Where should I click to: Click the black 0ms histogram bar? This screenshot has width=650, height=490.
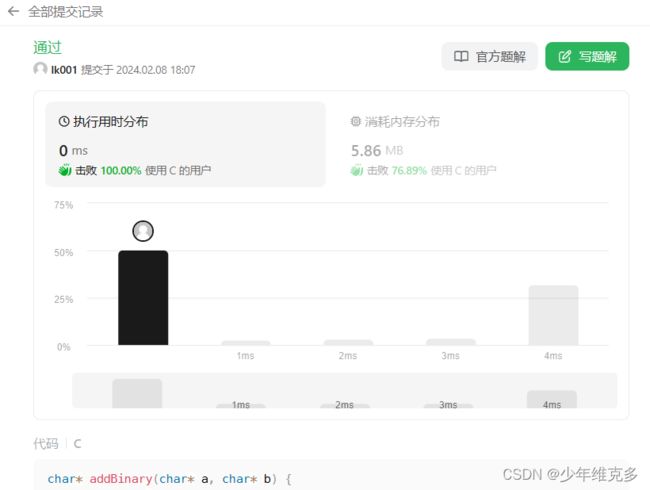tap(143, 298)
